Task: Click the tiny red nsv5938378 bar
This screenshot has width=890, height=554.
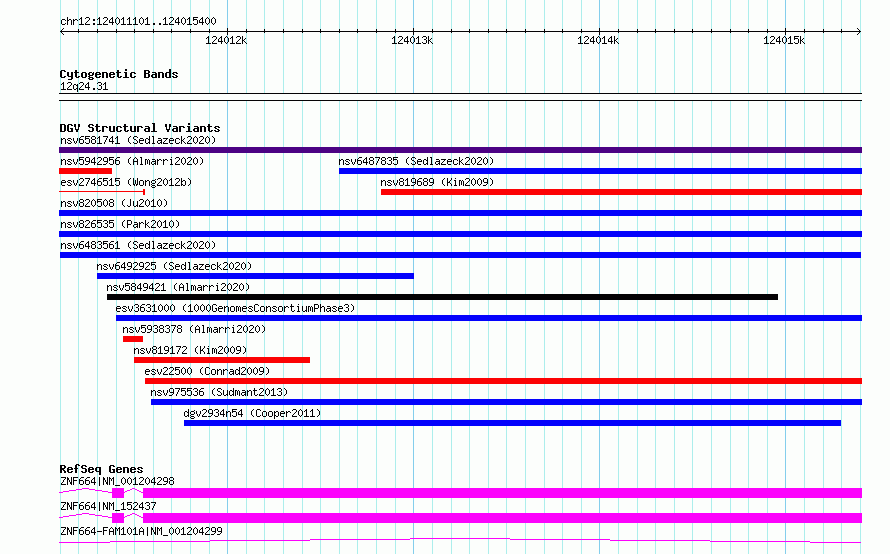Action: (133, 339)
